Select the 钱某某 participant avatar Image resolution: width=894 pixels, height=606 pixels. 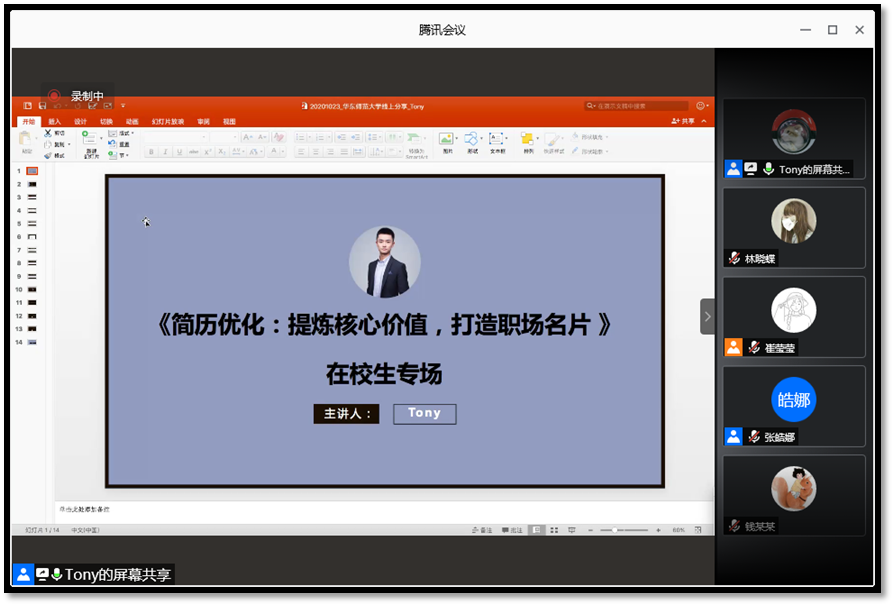793,488
